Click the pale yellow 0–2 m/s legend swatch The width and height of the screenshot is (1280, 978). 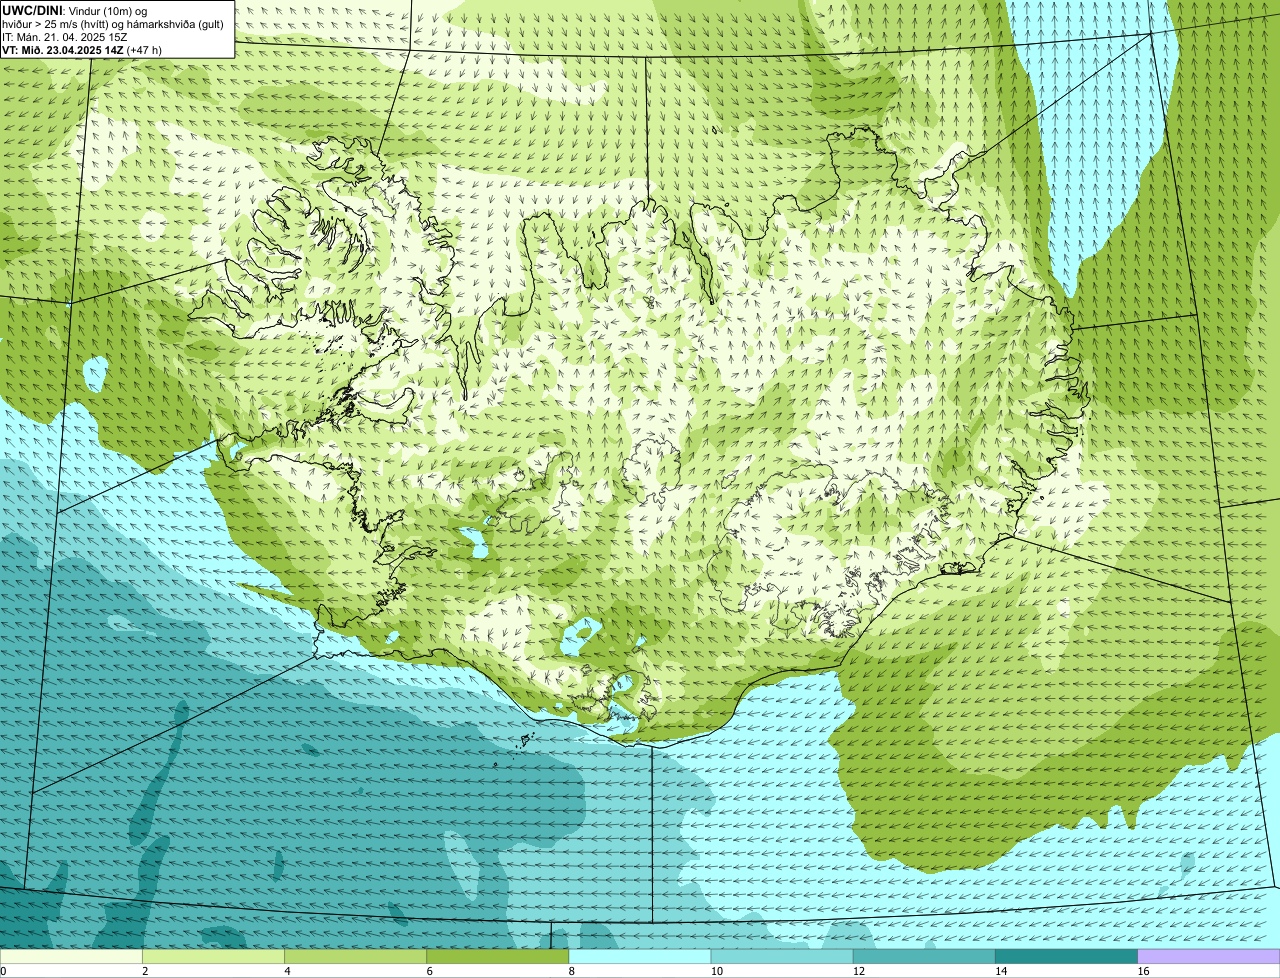[71, 956]
